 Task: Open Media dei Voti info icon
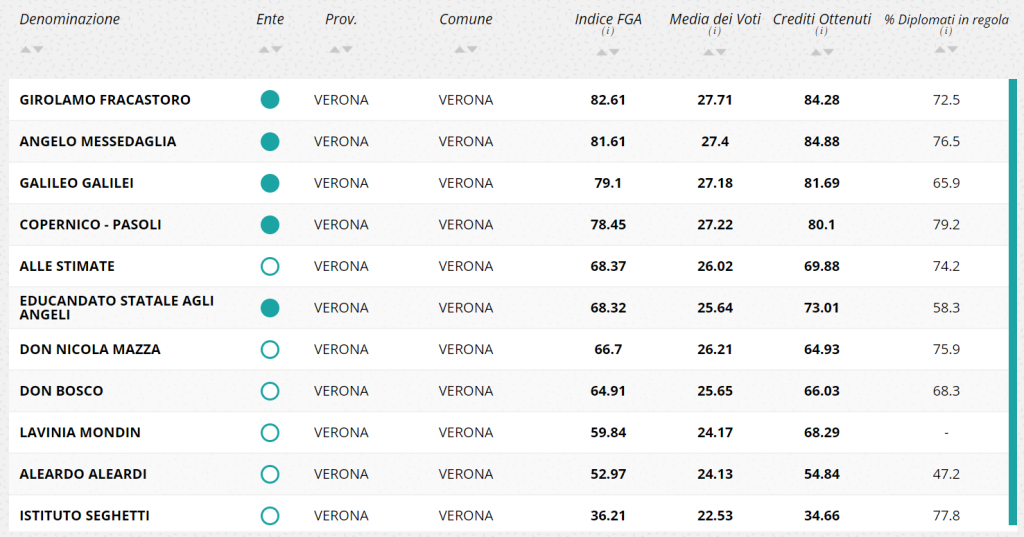pos(714,31)
